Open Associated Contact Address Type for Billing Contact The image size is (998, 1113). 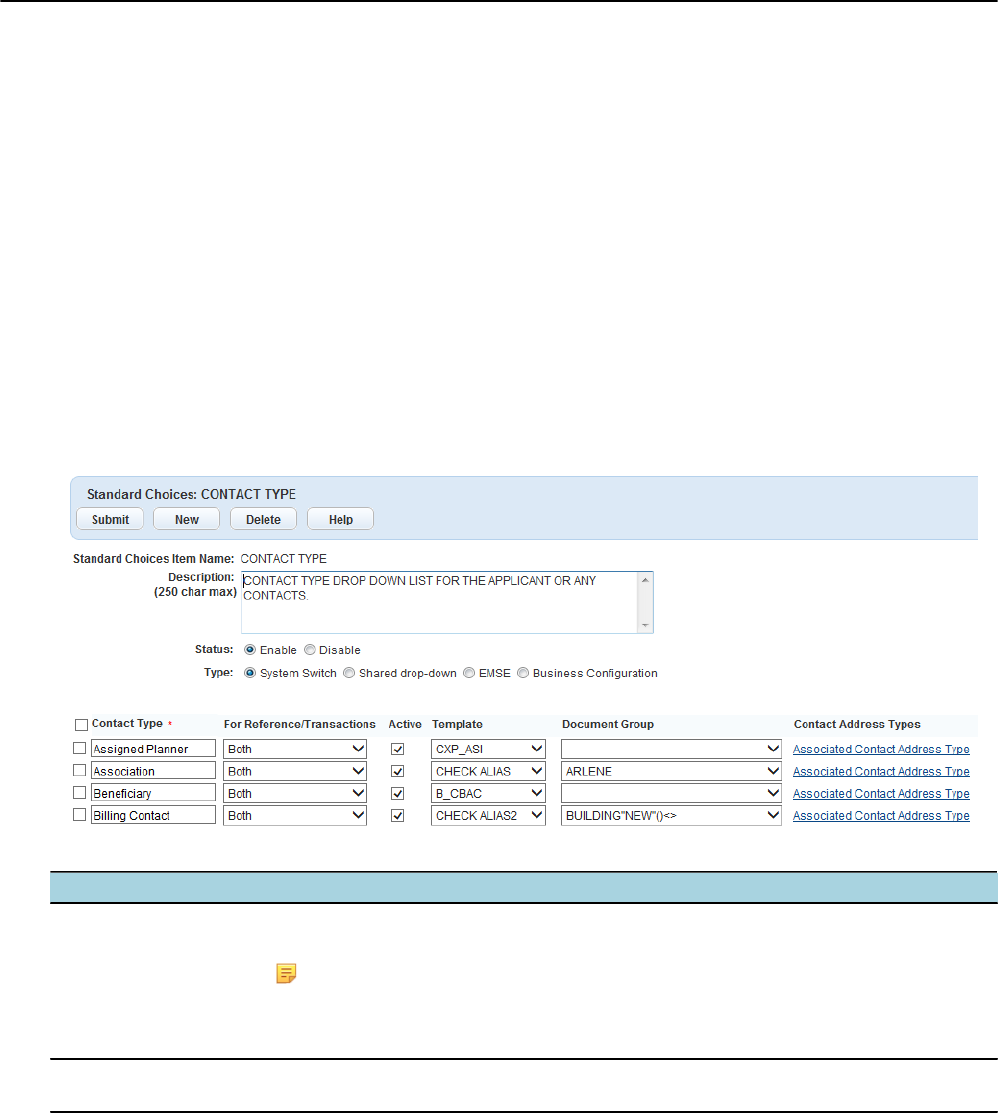click(881, 816)
